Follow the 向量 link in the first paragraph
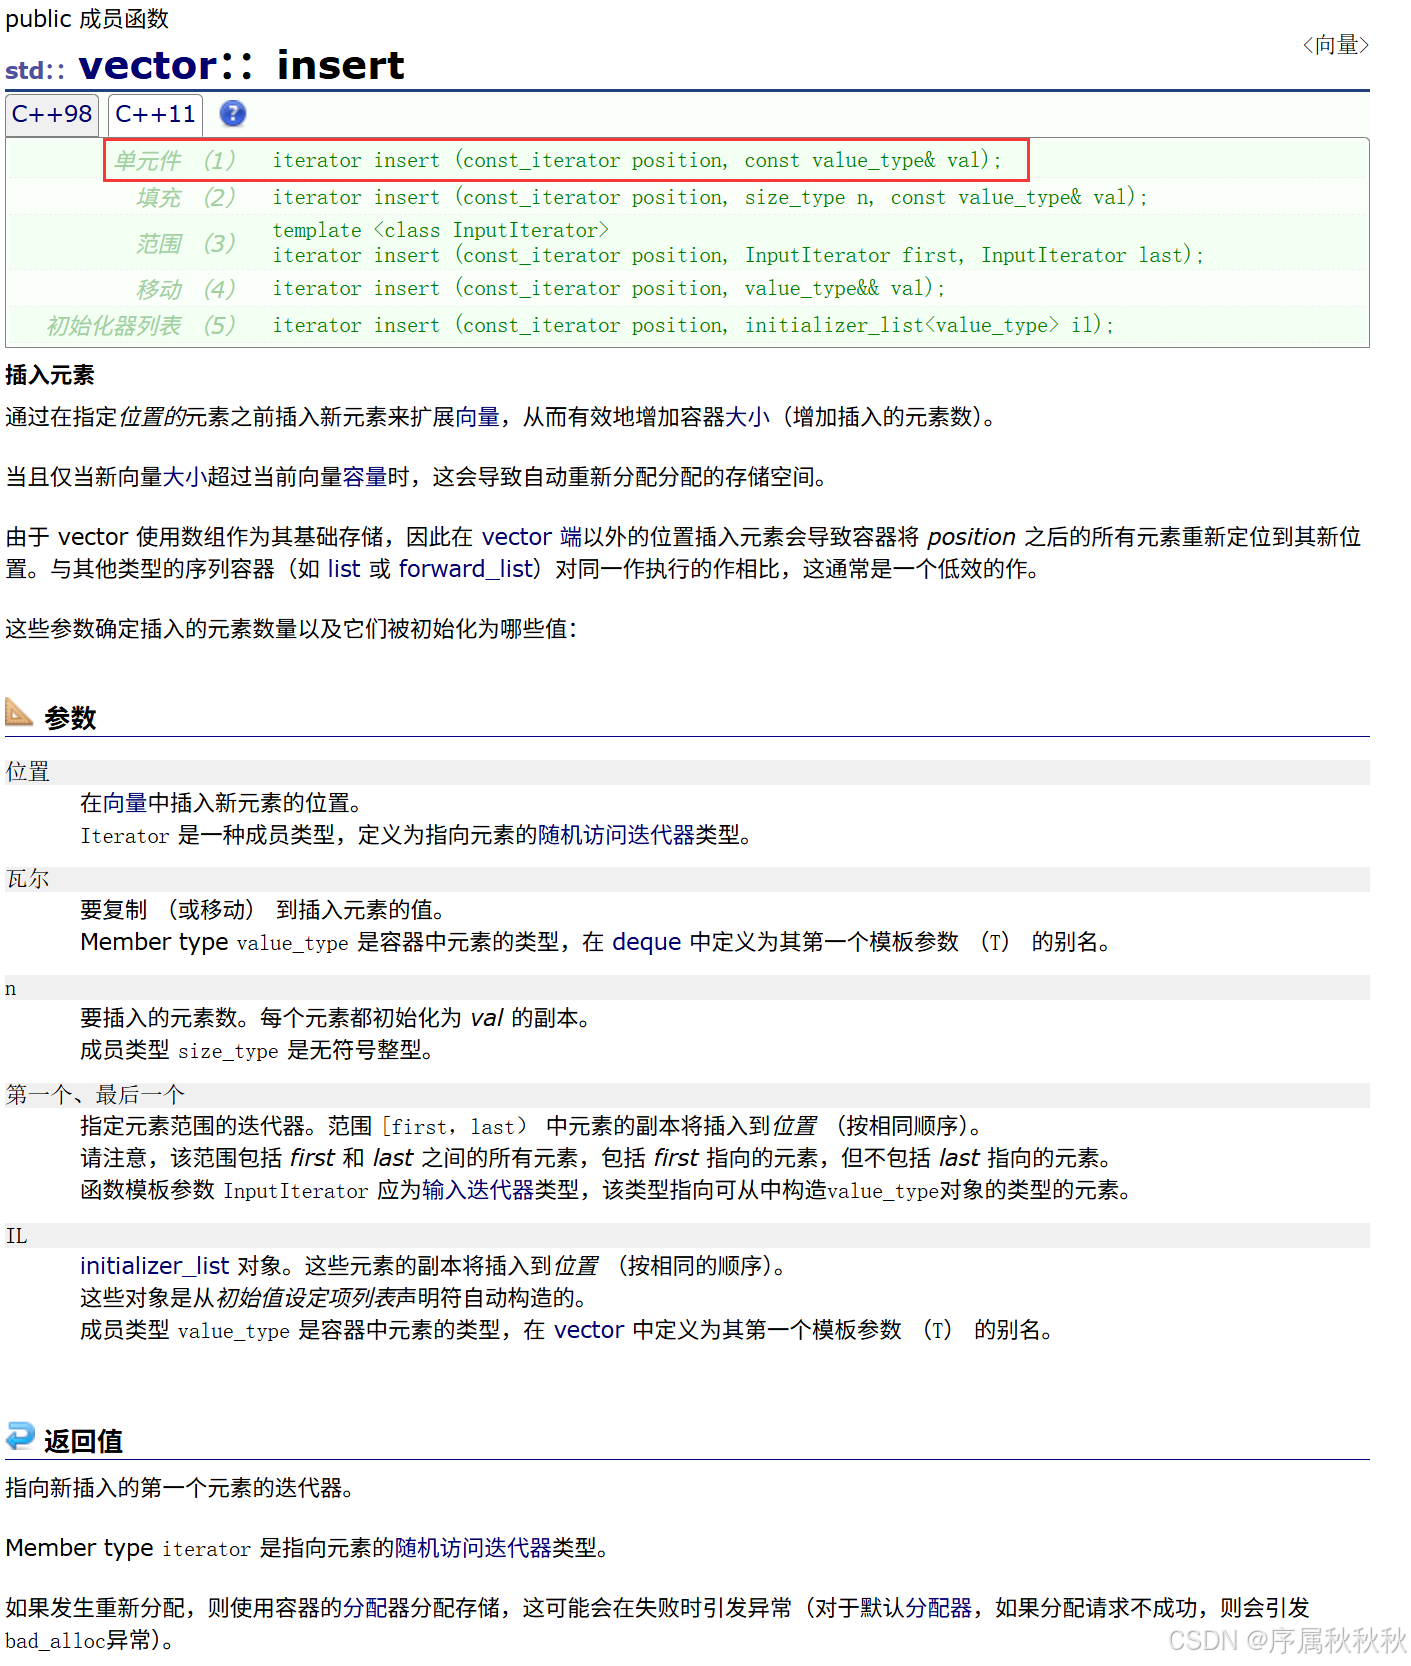Image resolution: width=1411 pixels, height=1666 pixels. pos(477,417)
